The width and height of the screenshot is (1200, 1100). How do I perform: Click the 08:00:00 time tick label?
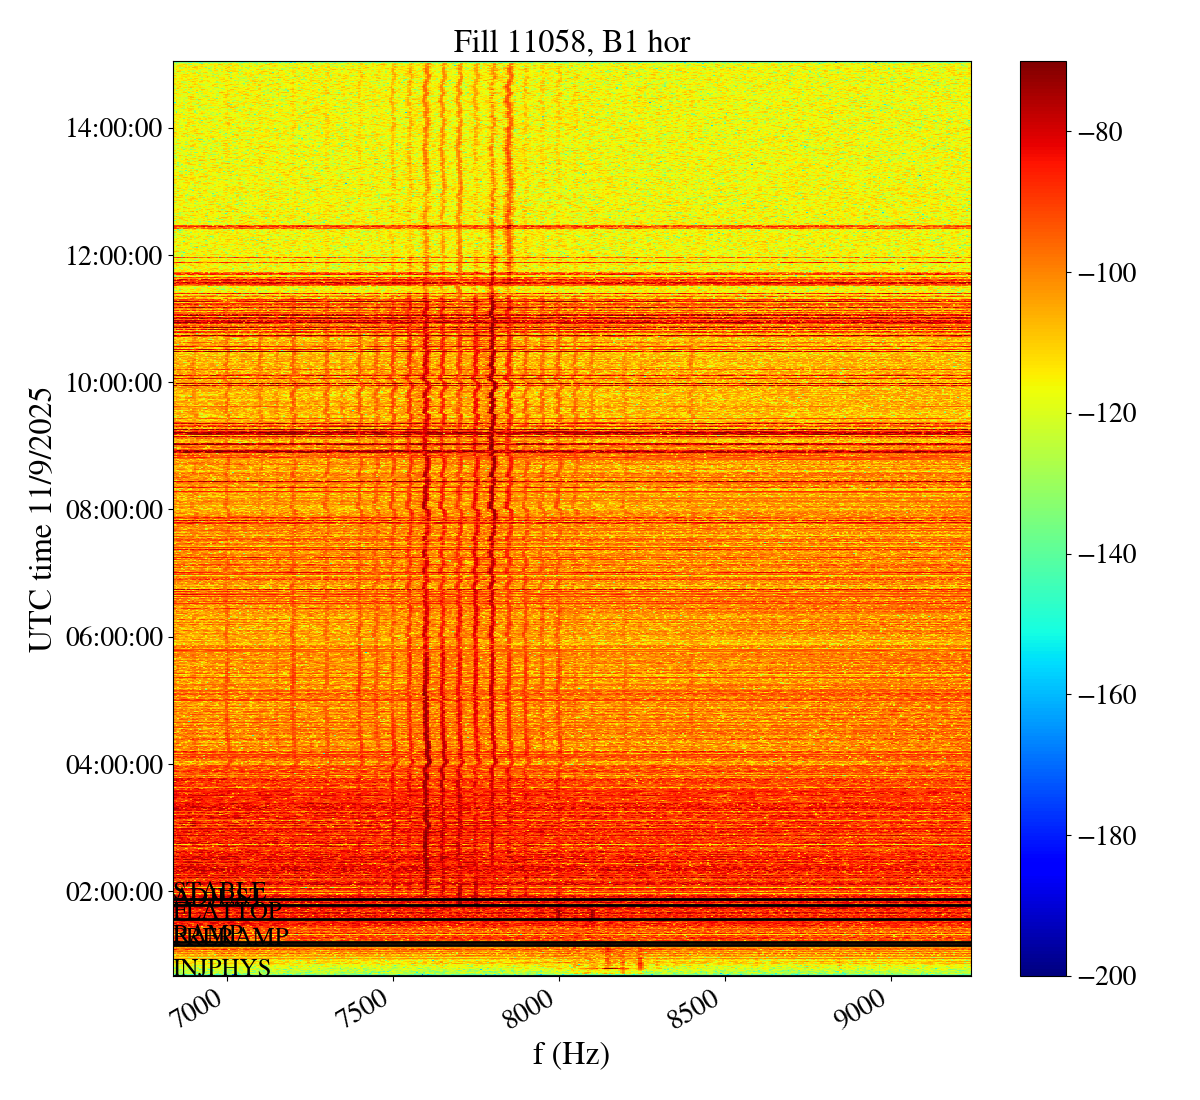tap(113, 510)
